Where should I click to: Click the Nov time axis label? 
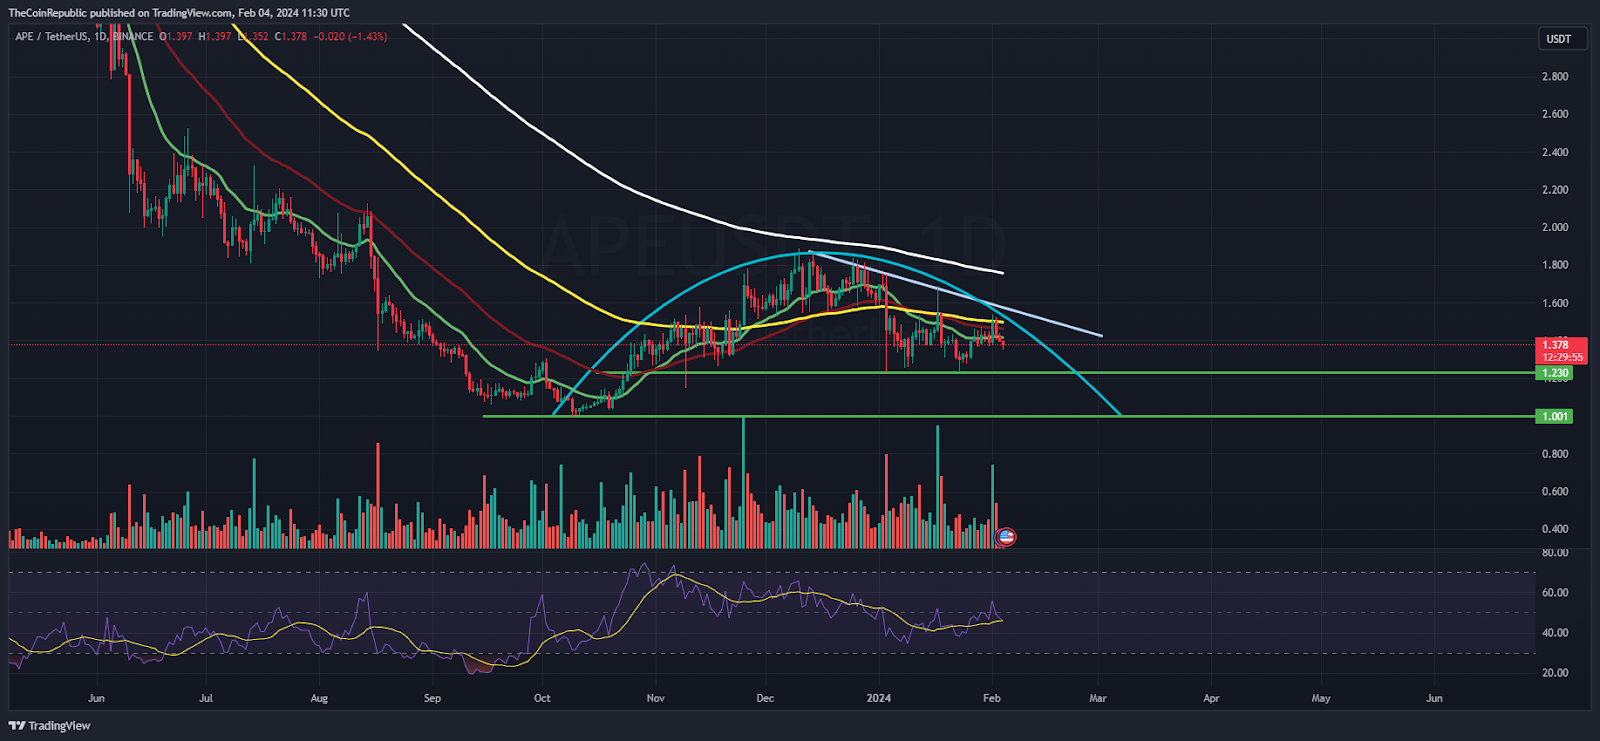pyautogui.click(x=656, y=698)
